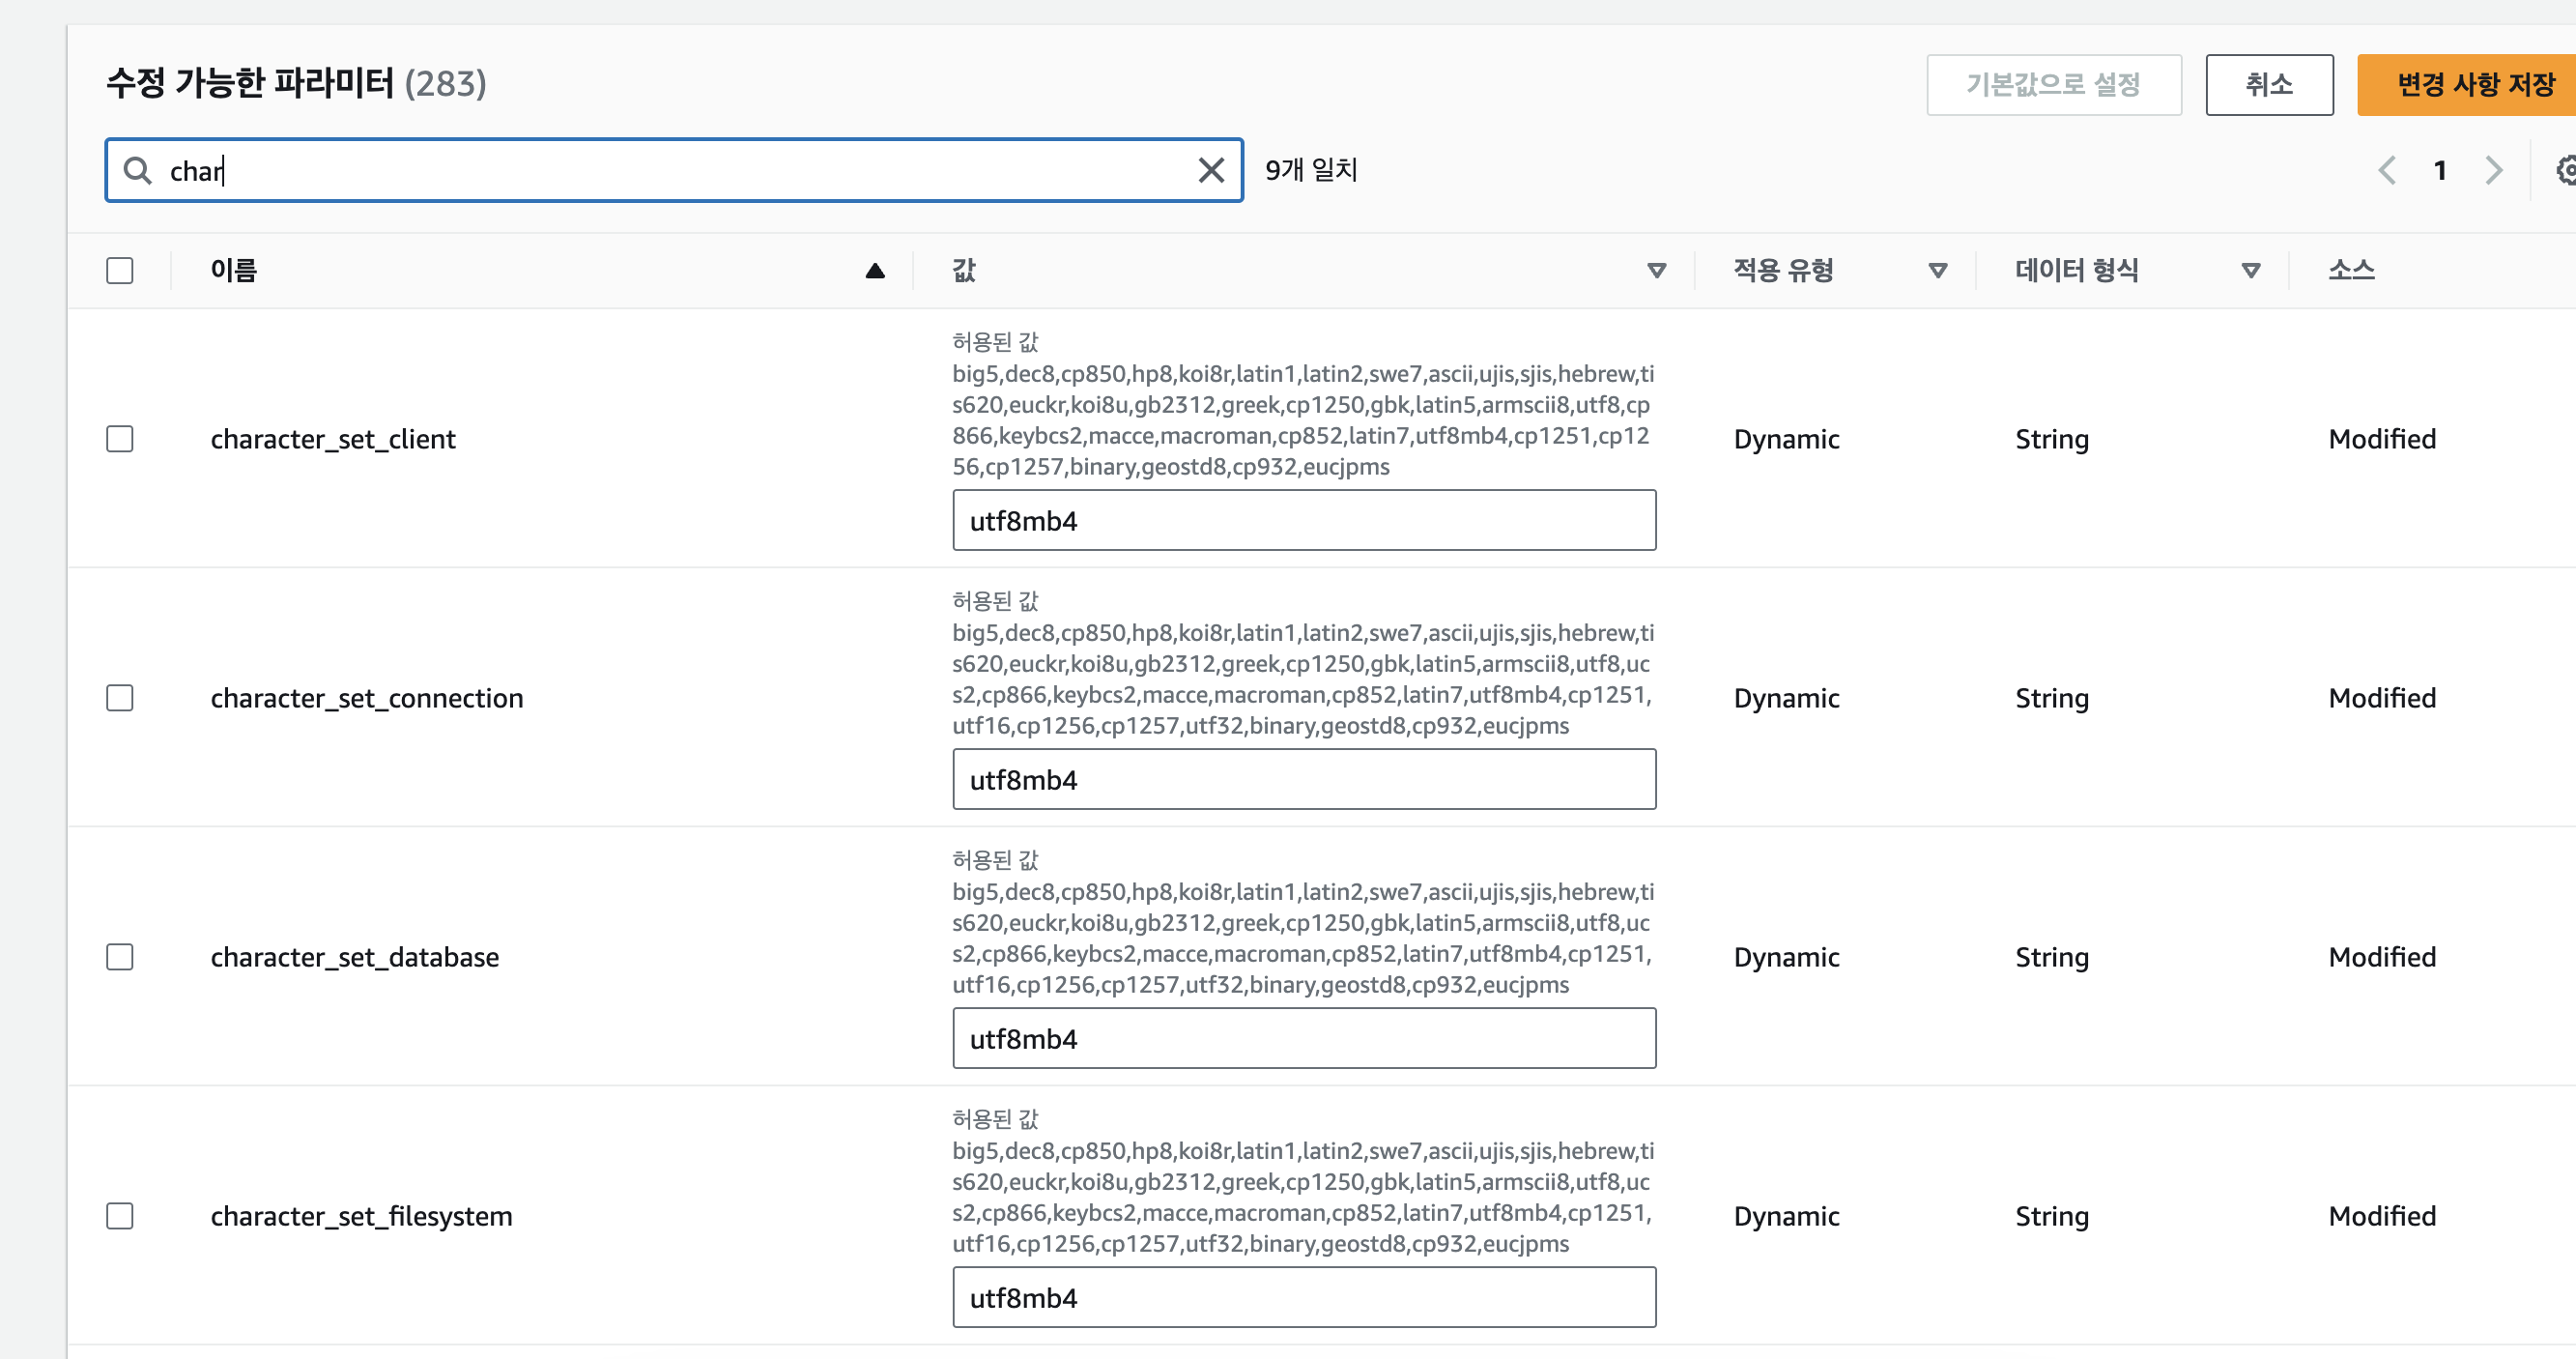
Task: Click Modified in character_set_database row
Action: [x=2382, y=957]
